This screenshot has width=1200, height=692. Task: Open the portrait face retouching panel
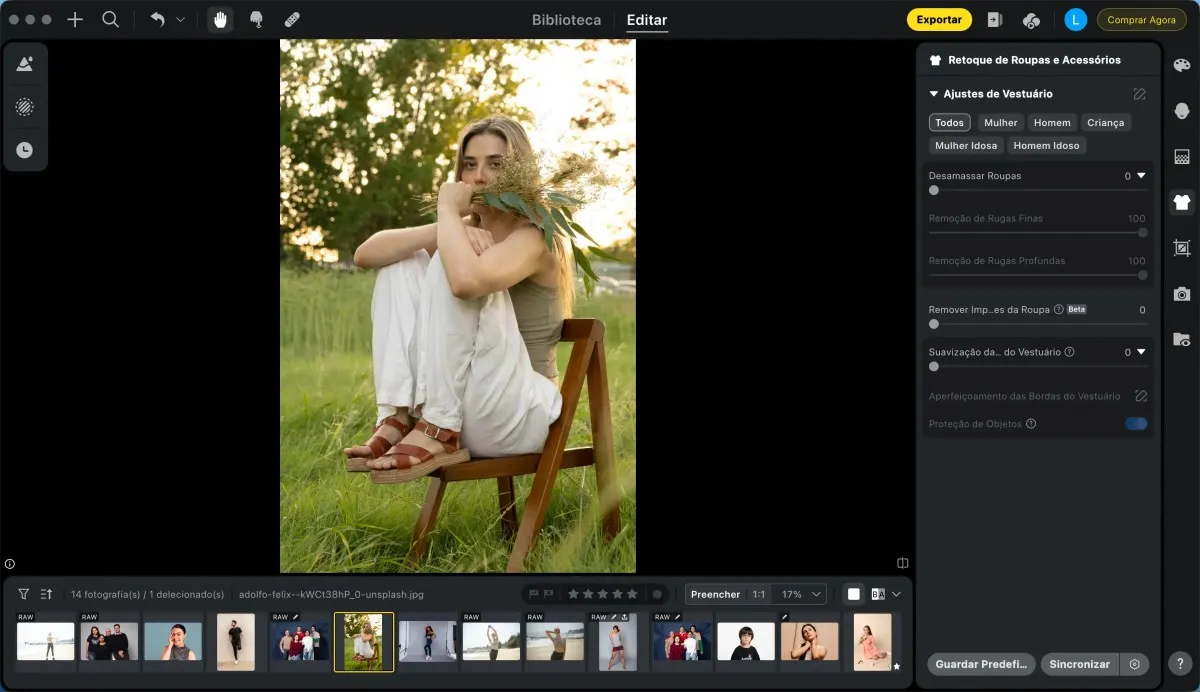[x=1182, y=111]
